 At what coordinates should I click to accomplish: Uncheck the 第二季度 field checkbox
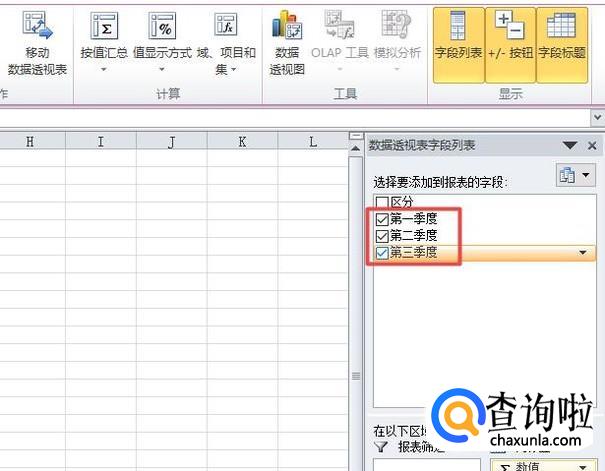pos(382,236)
